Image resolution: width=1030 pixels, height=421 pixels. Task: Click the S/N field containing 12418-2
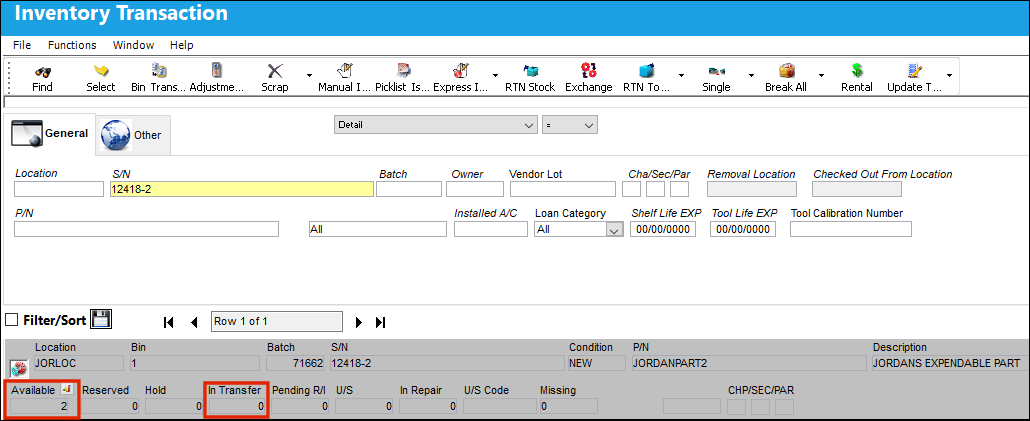(x=242, y=189)
